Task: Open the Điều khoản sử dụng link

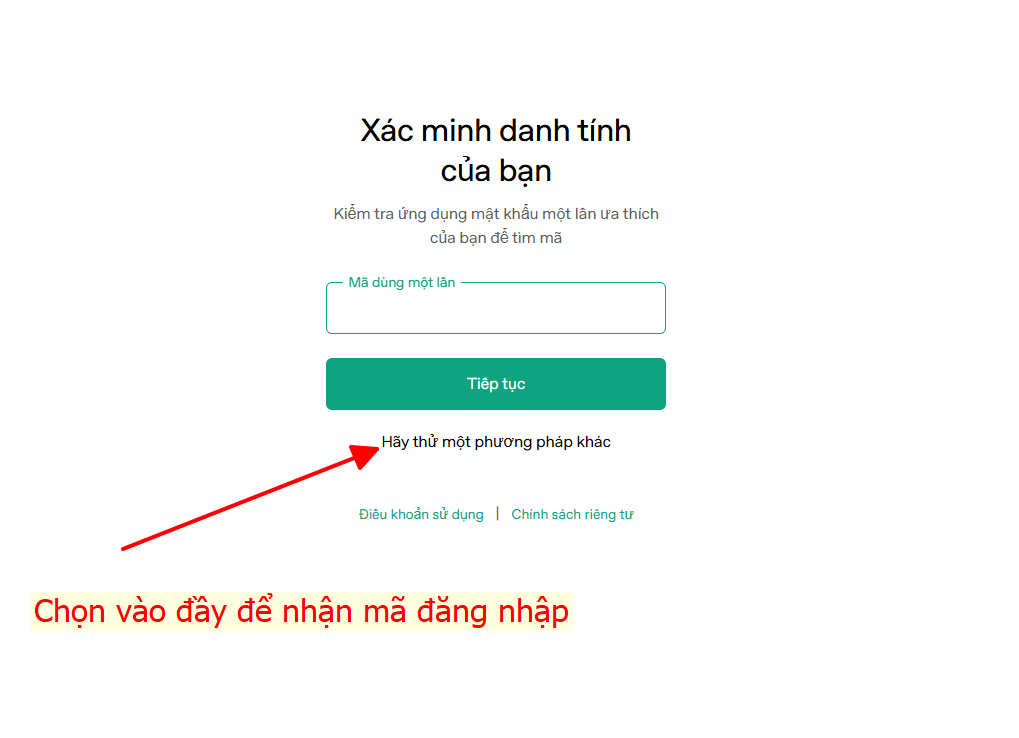Action: point(421,515)
